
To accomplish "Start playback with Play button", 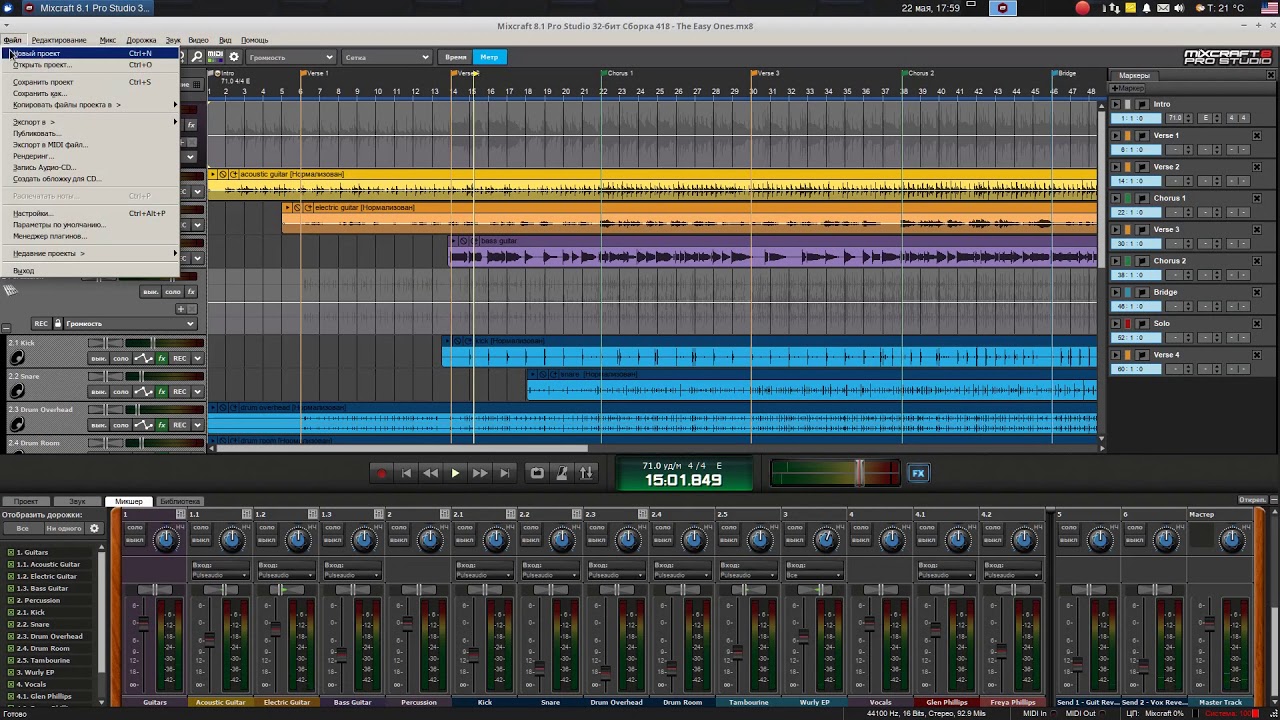I will [455, 473].
